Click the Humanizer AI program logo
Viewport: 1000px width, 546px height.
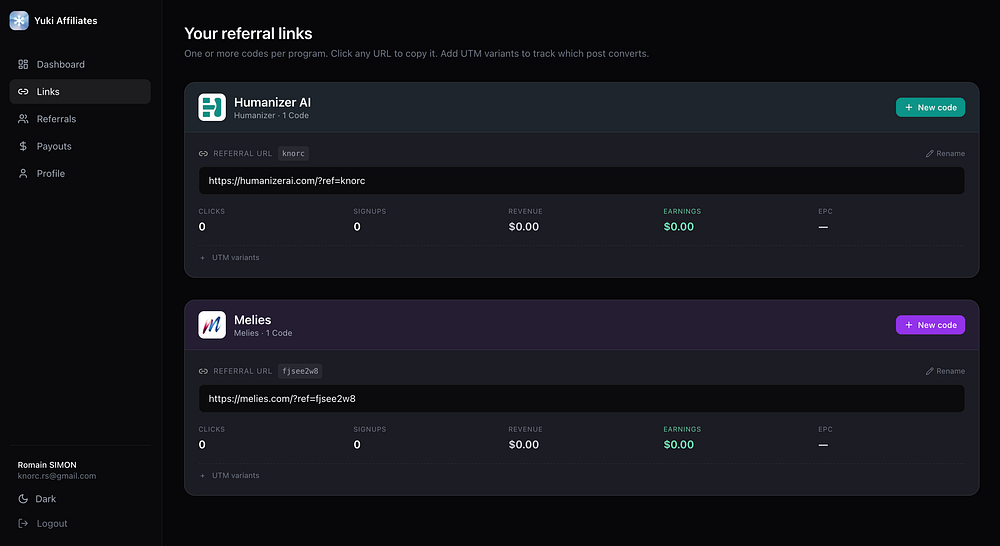pyautogui.click(x=212, y=107)
